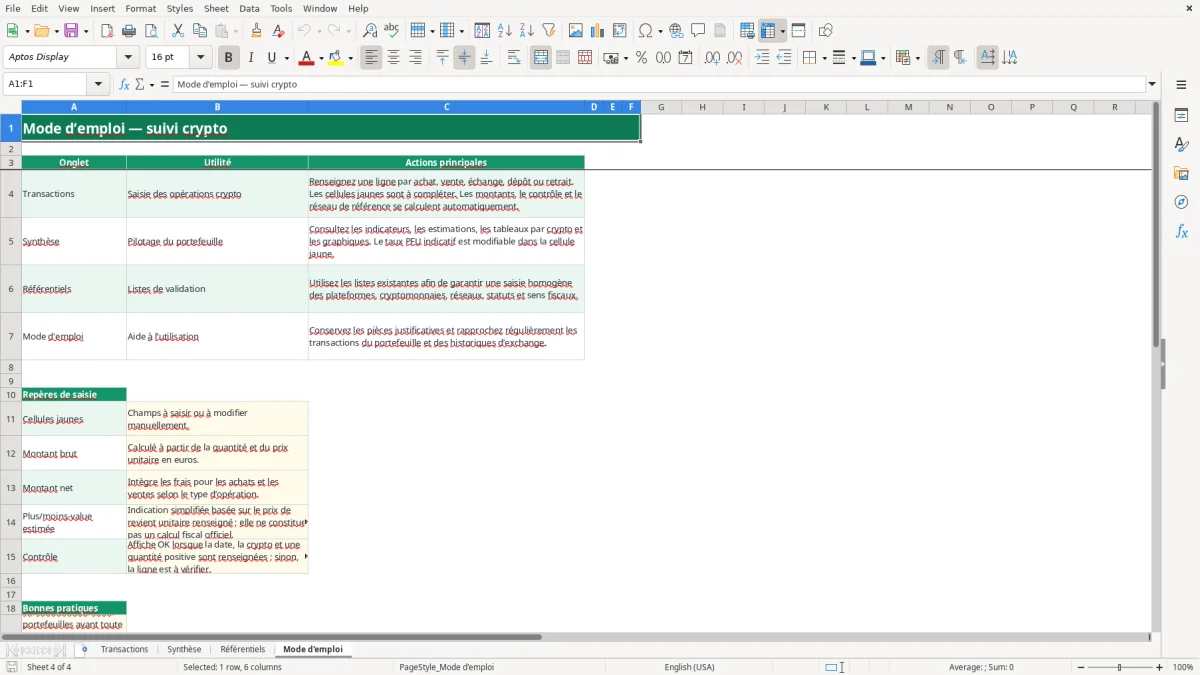Open the Borders dropdown arrow
Viewport: 1200px width, 675px height.
pos(823,58)
